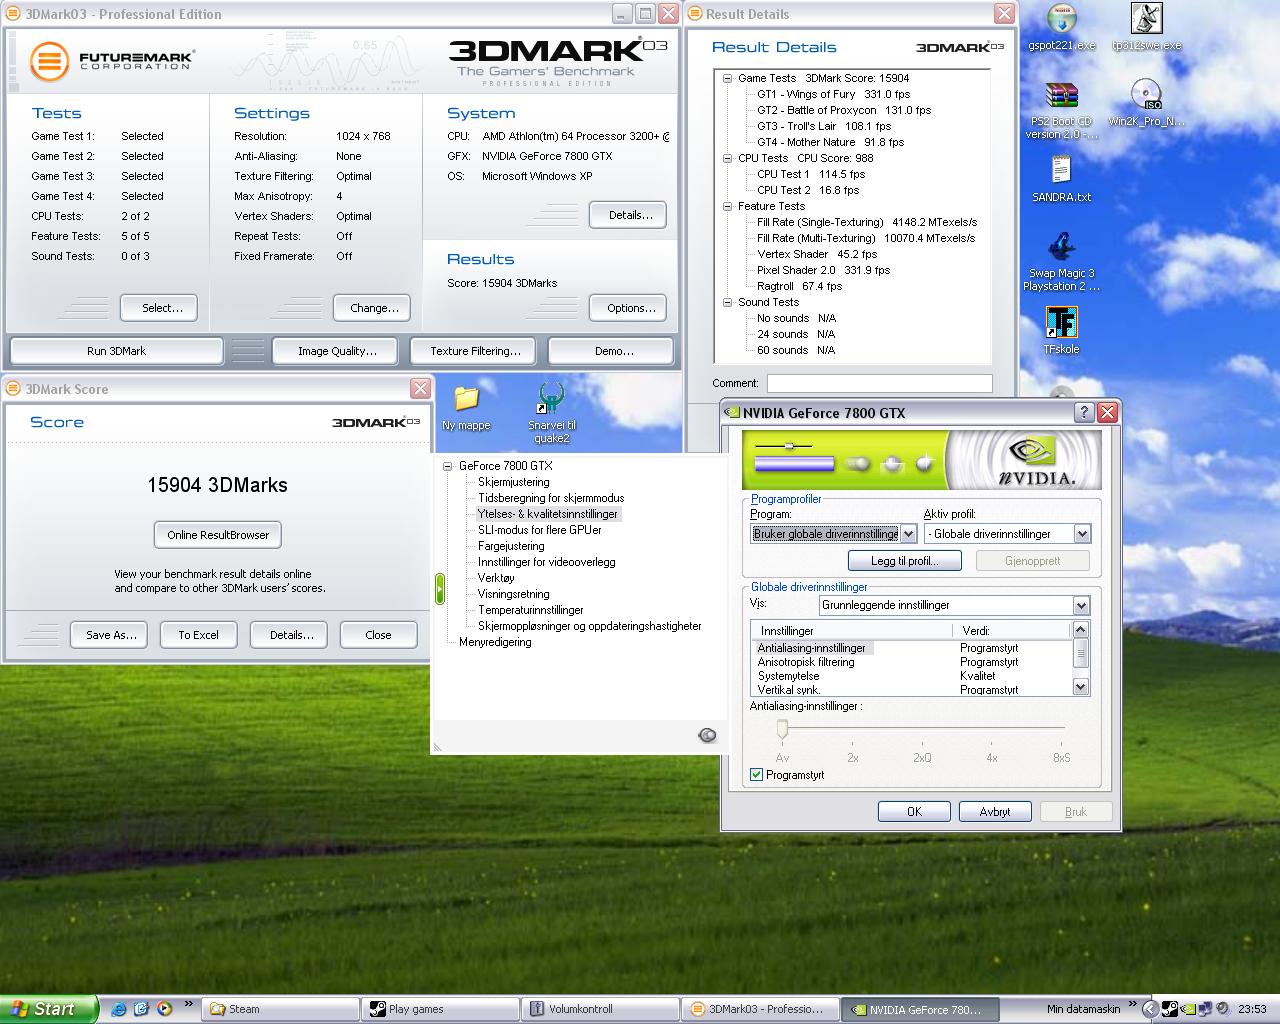Click the Comment input field in Result Details
1280x1024 pixels.
[879, 383]
